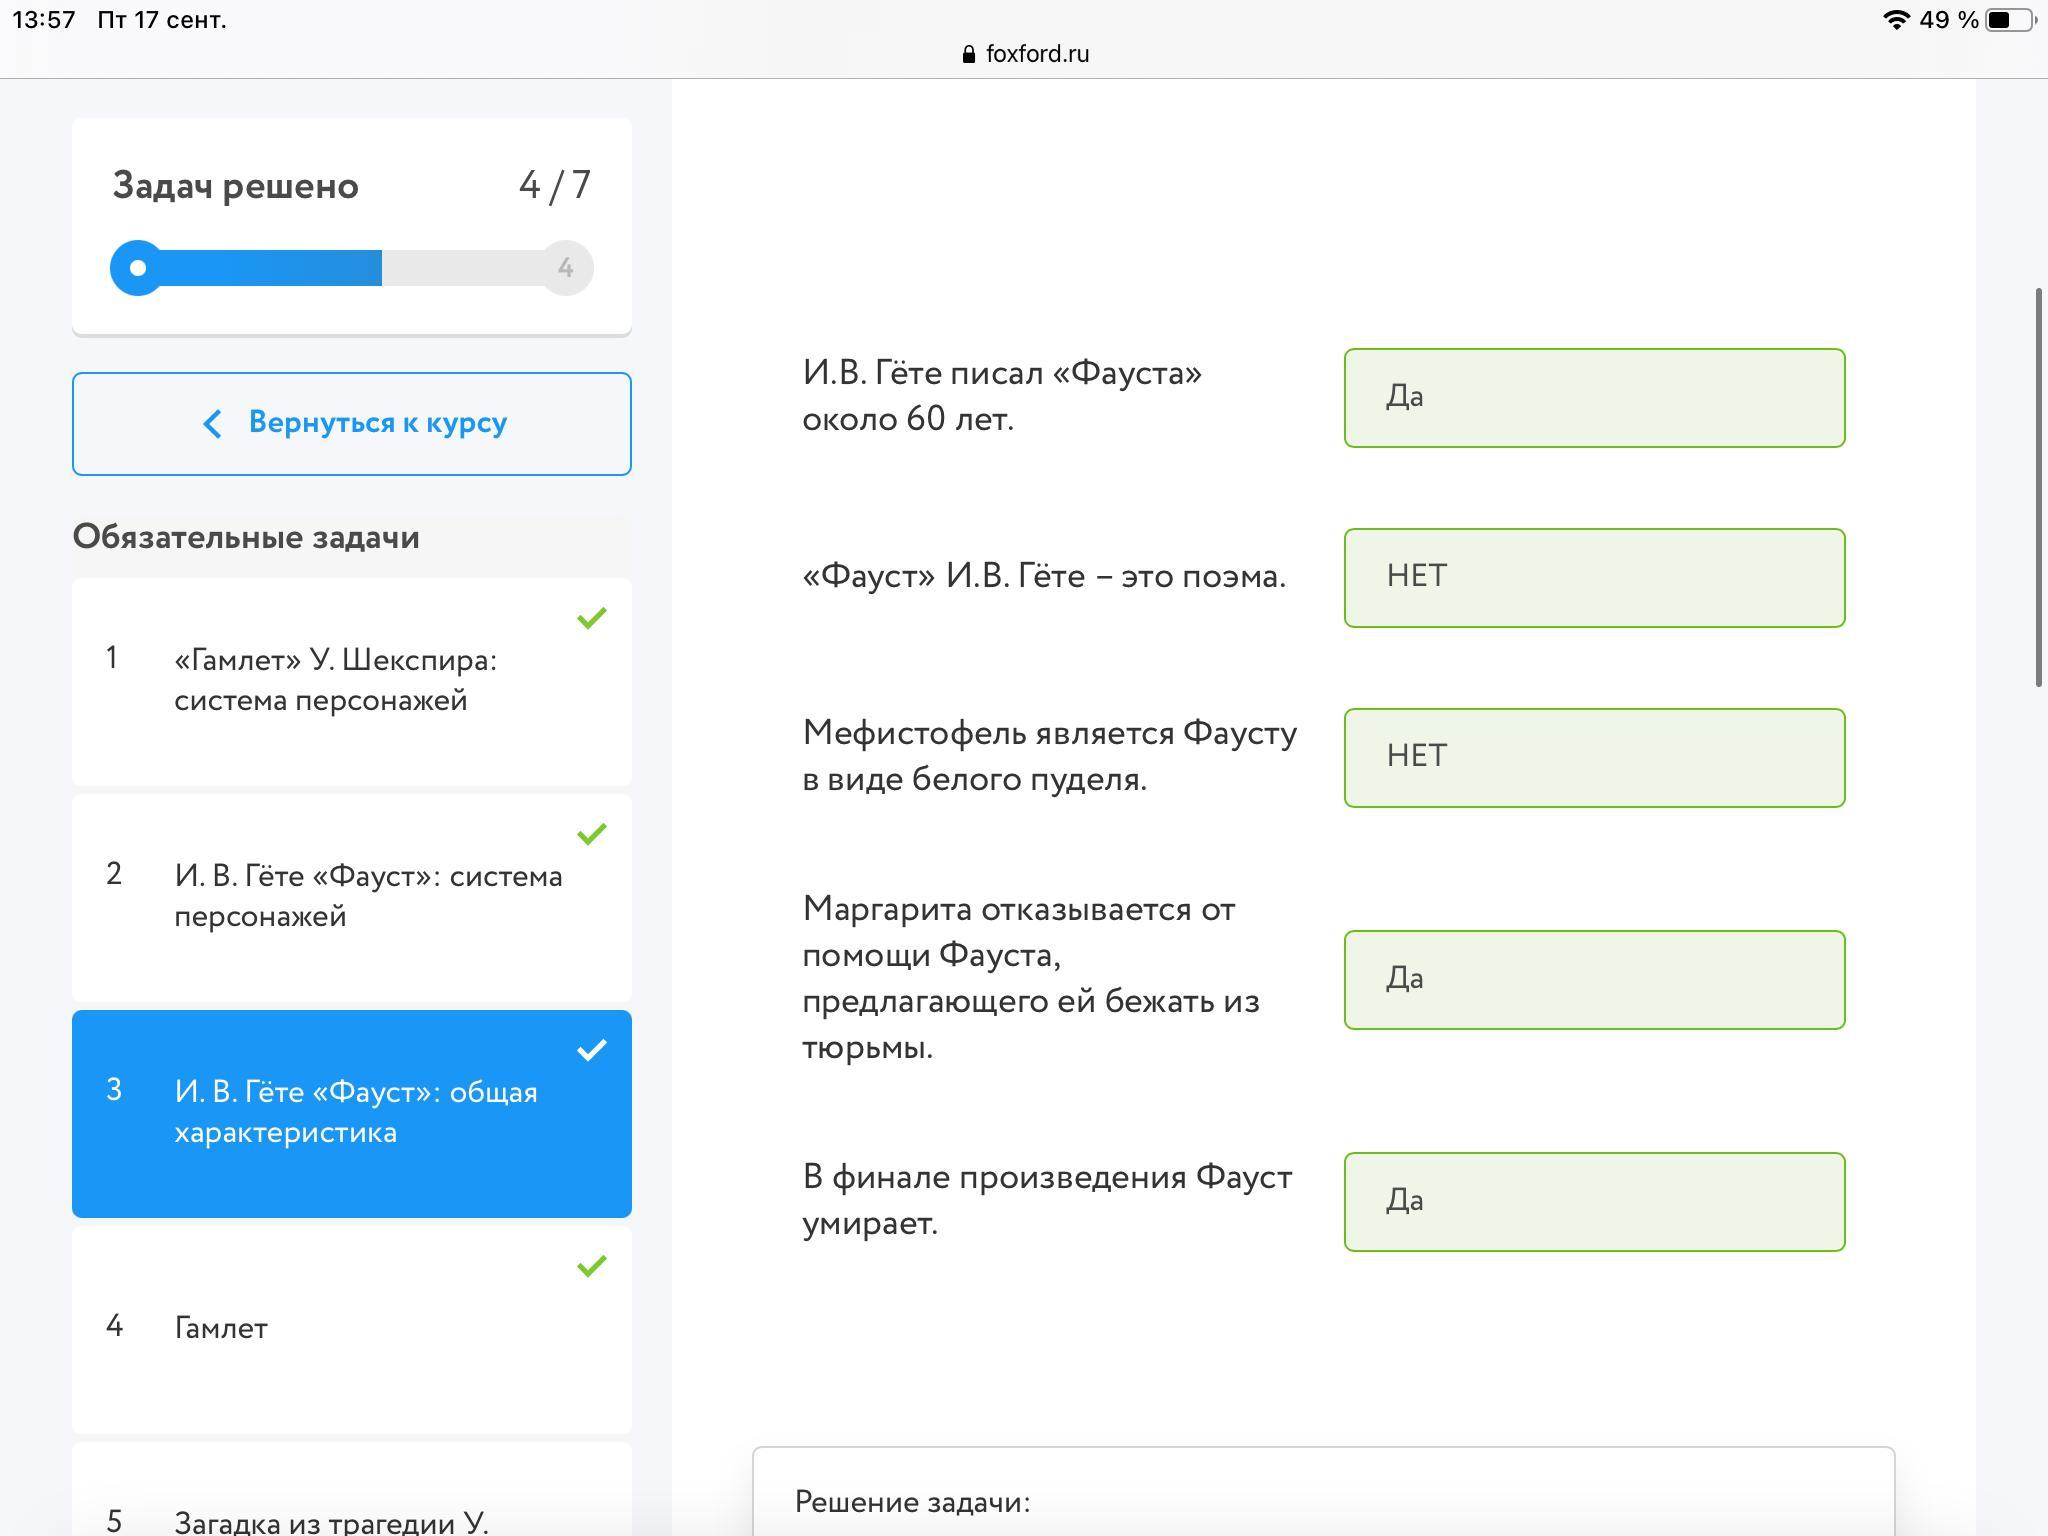The width and height of the screenshot is (2048, 1536).
Task: Click the page vertical scrollbar
Action: tap(2040, 488)
